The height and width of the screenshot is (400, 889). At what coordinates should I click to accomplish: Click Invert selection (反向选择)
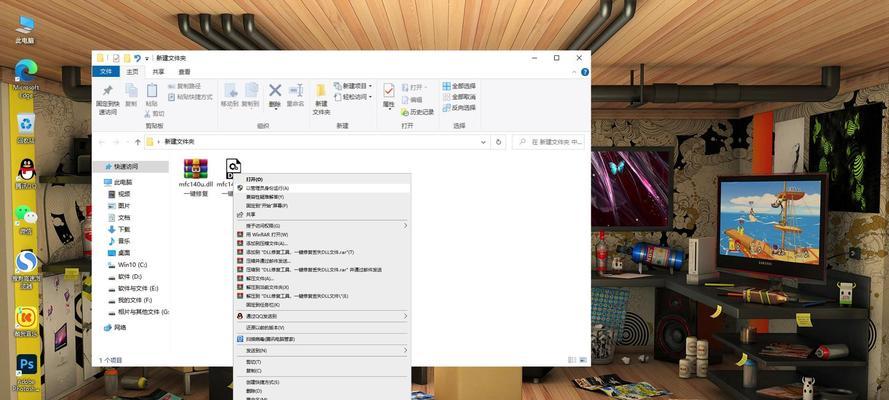click(459, 108)
